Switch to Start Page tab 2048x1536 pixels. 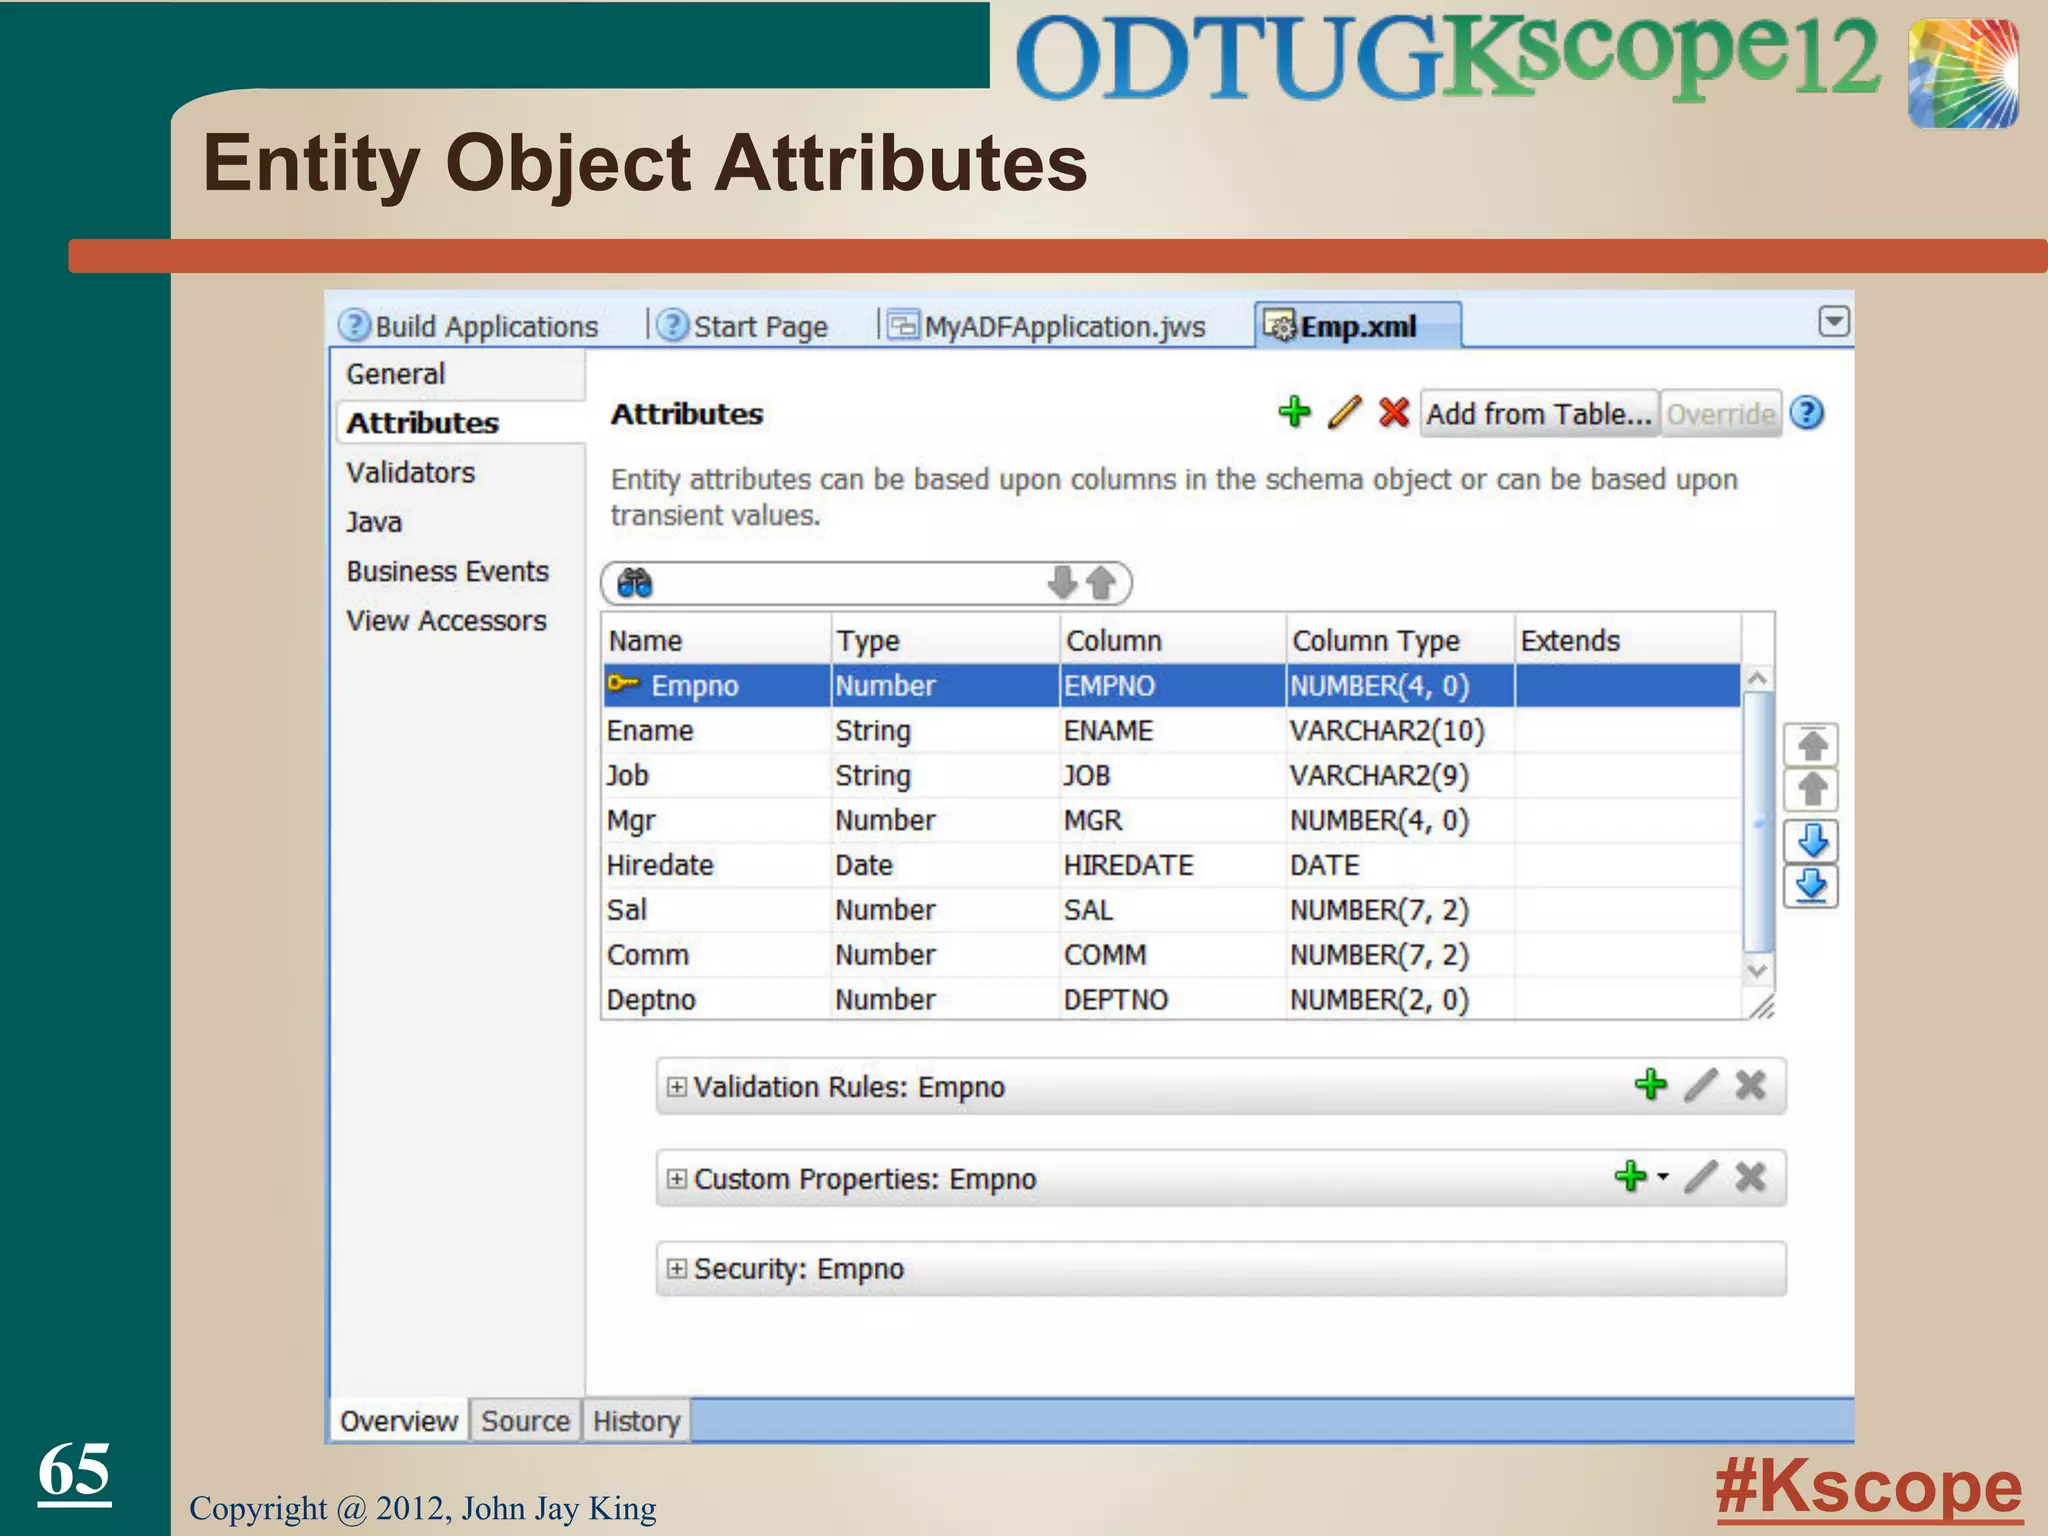743,326
